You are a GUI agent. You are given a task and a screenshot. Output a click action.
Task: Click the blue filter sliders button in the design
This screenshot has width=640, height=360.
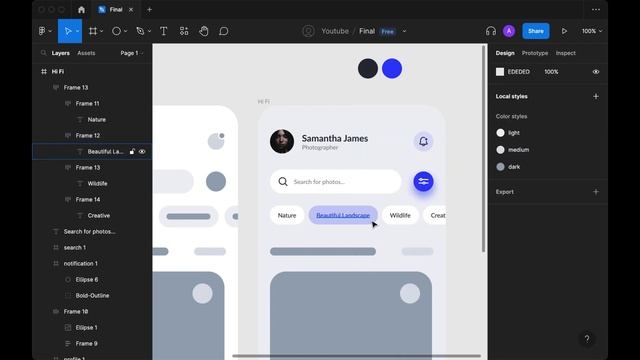click(x=423, y=182)
